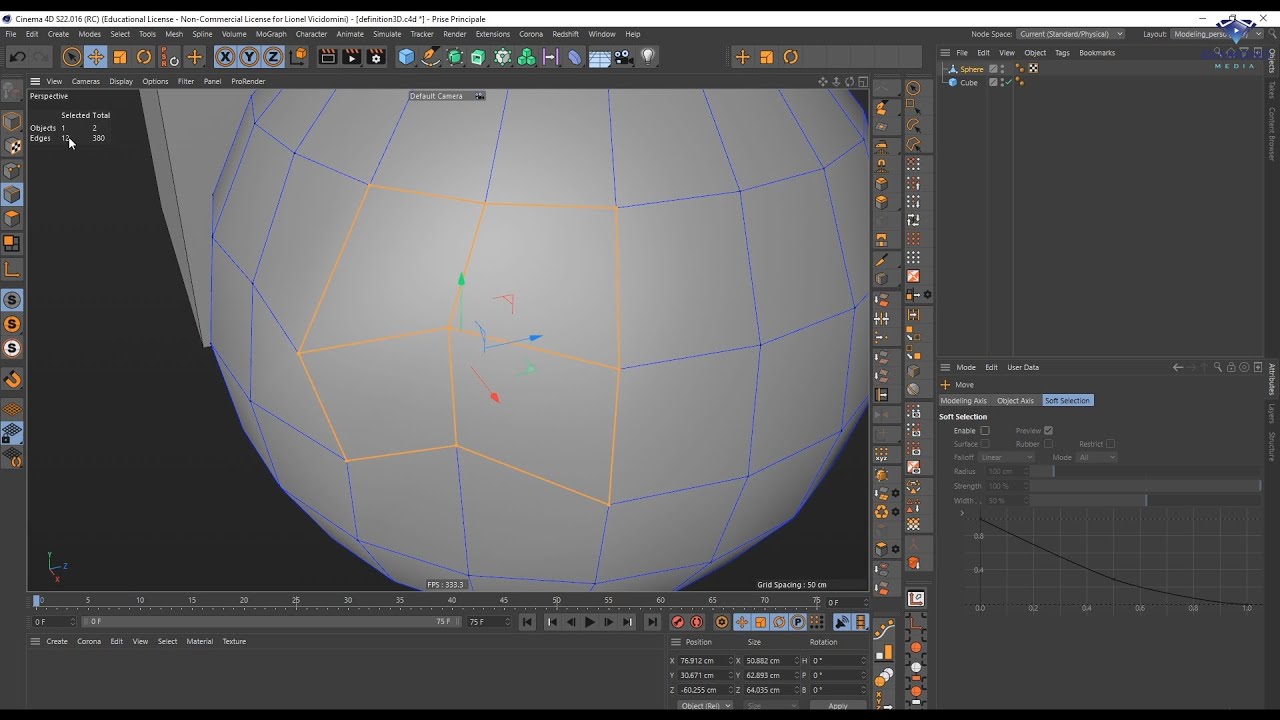Open the soft selection Mode dropdown
The image size is (1280, 720).
coord(1097,457)
